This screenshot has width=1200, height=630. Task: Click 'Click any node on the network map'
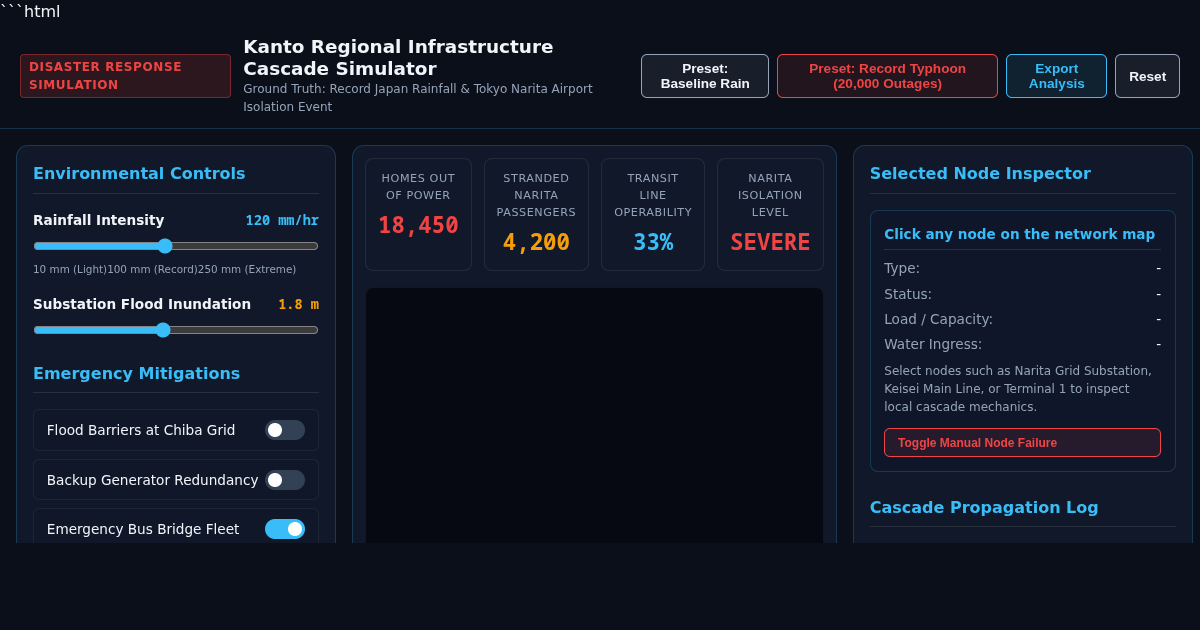pyautogui.click(x=1019, y=234)
